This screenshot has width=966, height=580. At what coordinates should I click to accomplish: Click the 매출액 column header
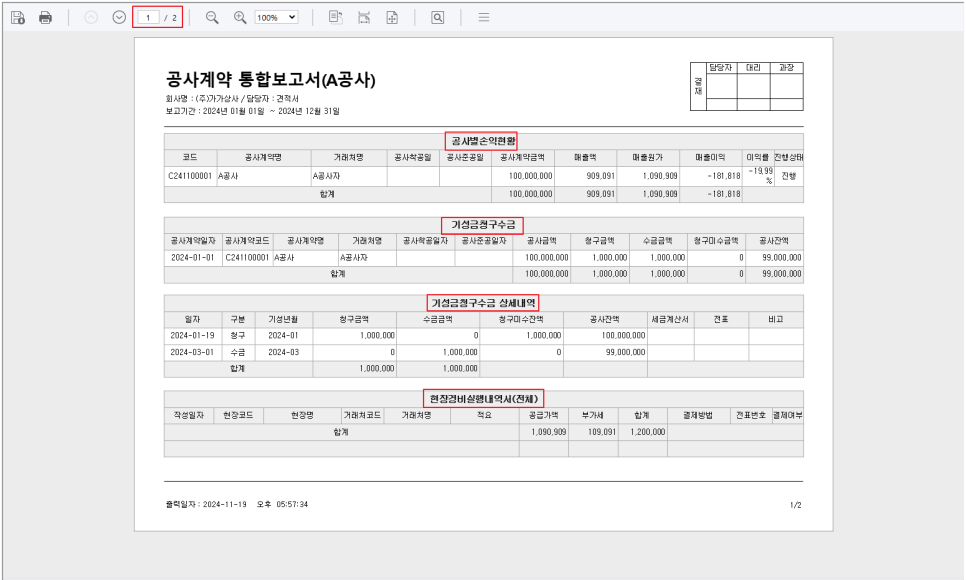[585, 158]
